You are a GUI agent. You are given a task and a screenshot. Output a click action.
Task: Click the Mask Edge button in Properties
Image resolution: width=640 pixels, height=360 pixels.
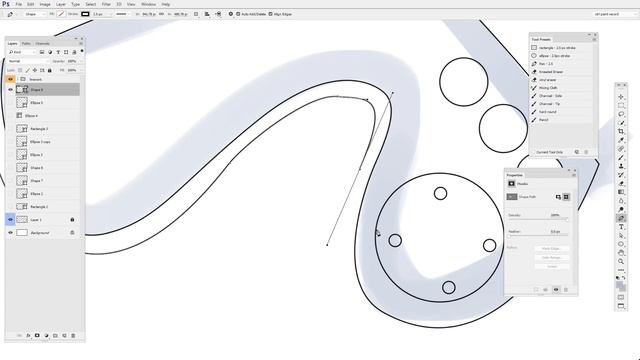coord(552,249)
